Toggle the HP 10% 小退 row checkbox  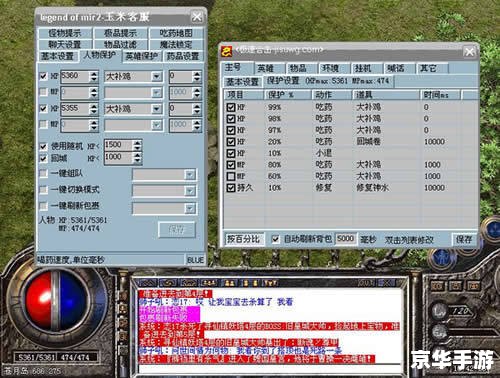coord(231,153)
